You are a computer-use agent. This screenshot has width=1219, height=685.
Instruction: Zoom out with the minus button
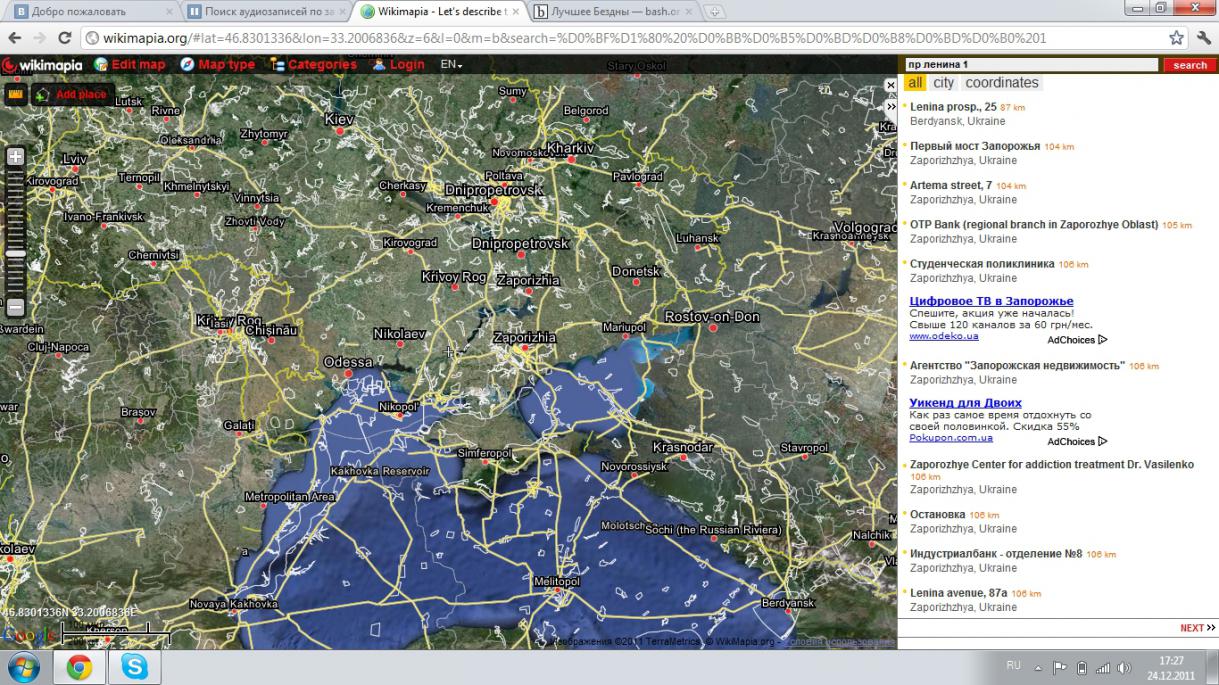click(x=15, y=307)
